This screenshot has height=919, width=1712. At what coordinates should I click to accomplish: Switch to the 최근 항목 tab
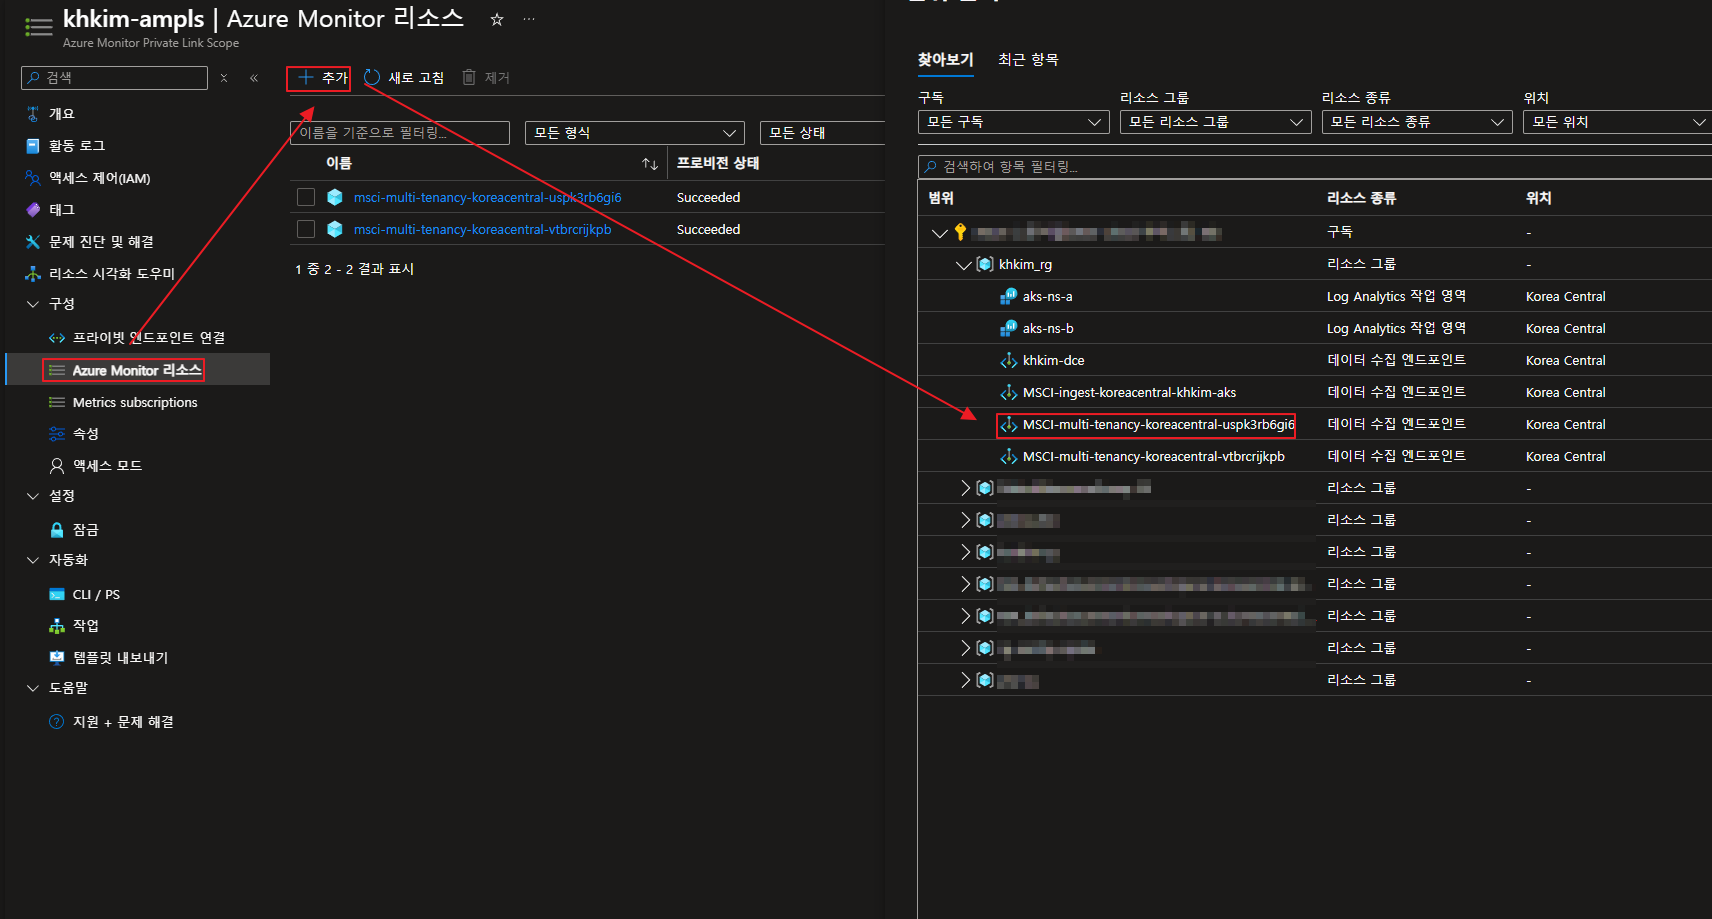click(1028, 60)
